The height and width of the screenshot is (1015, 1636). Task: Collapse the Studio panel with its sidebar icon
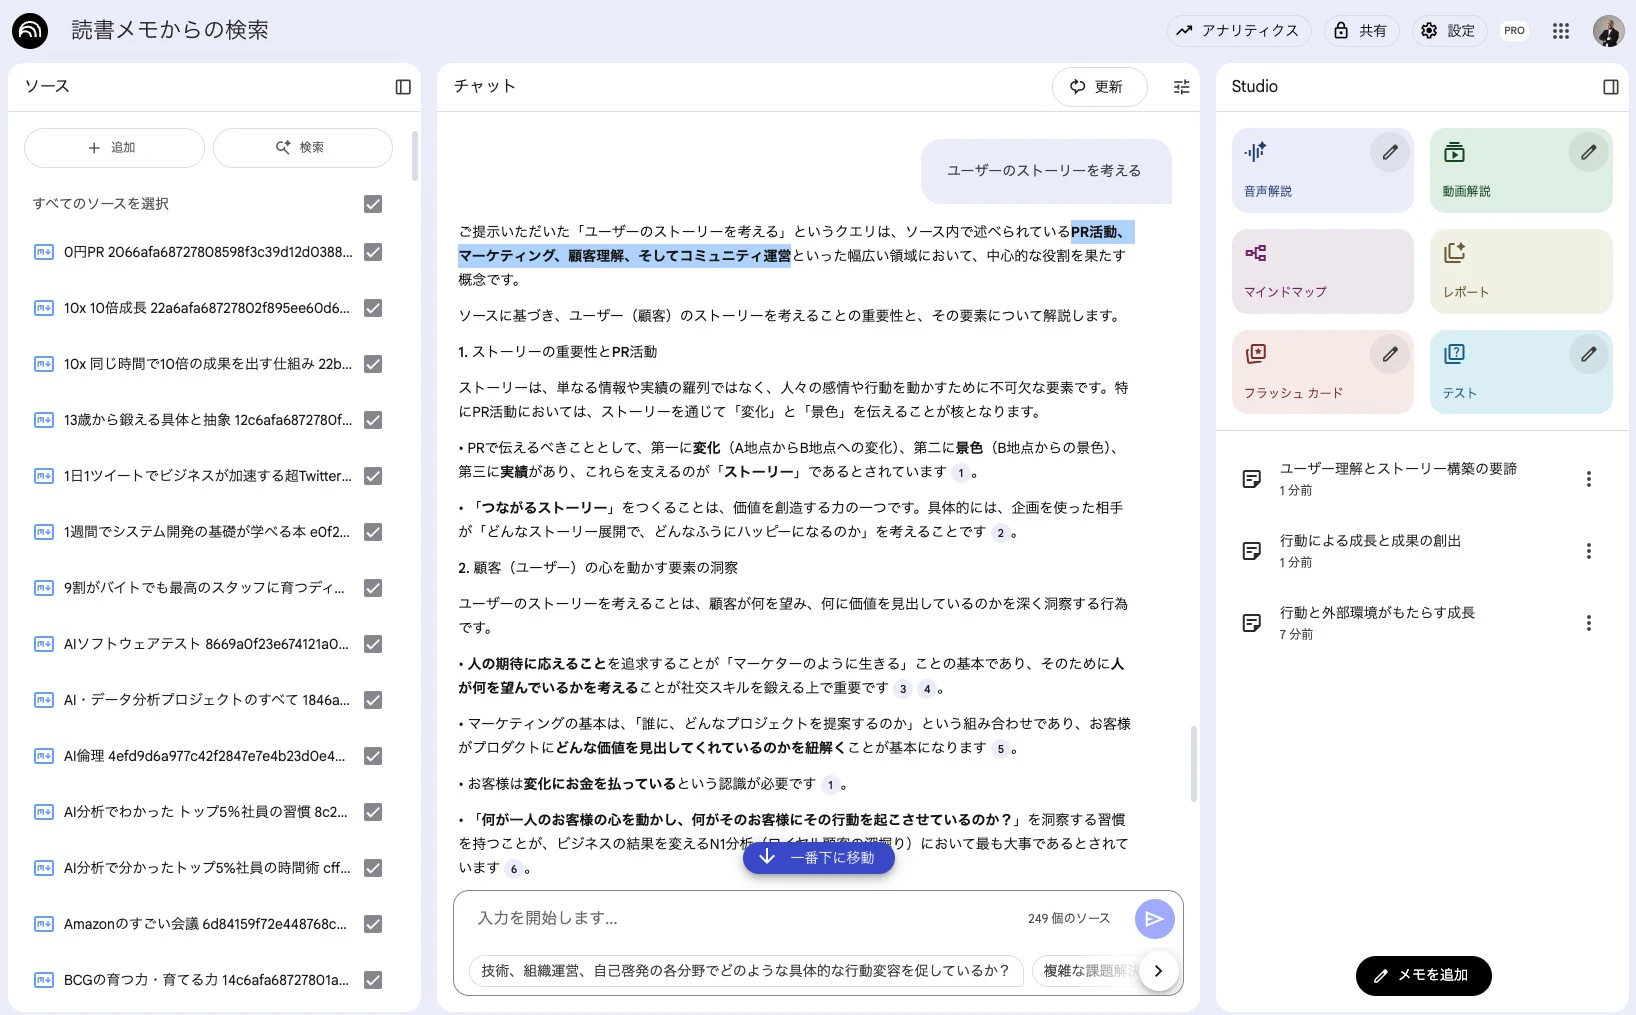pyautogui.click(x=1610, y=87)
